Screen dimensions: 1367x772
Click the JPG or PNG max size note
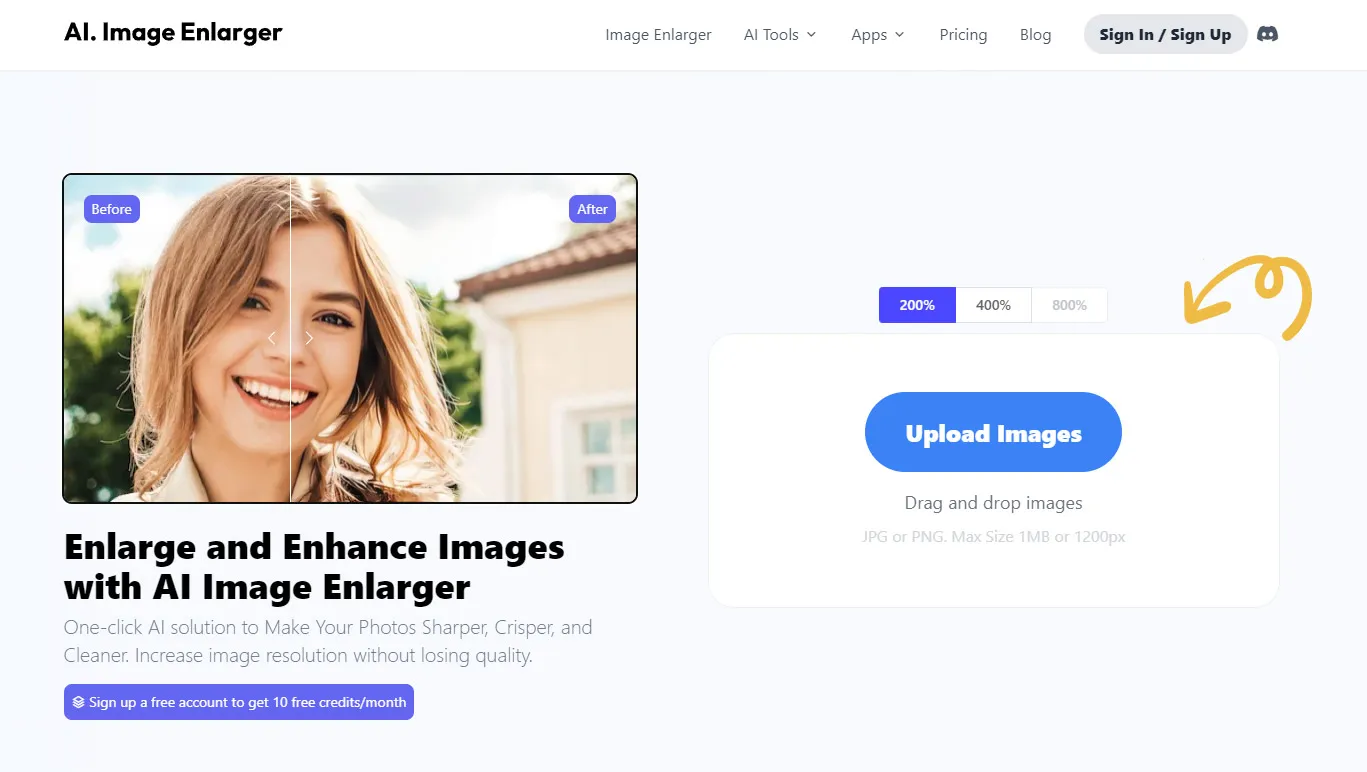coord(993,537)
